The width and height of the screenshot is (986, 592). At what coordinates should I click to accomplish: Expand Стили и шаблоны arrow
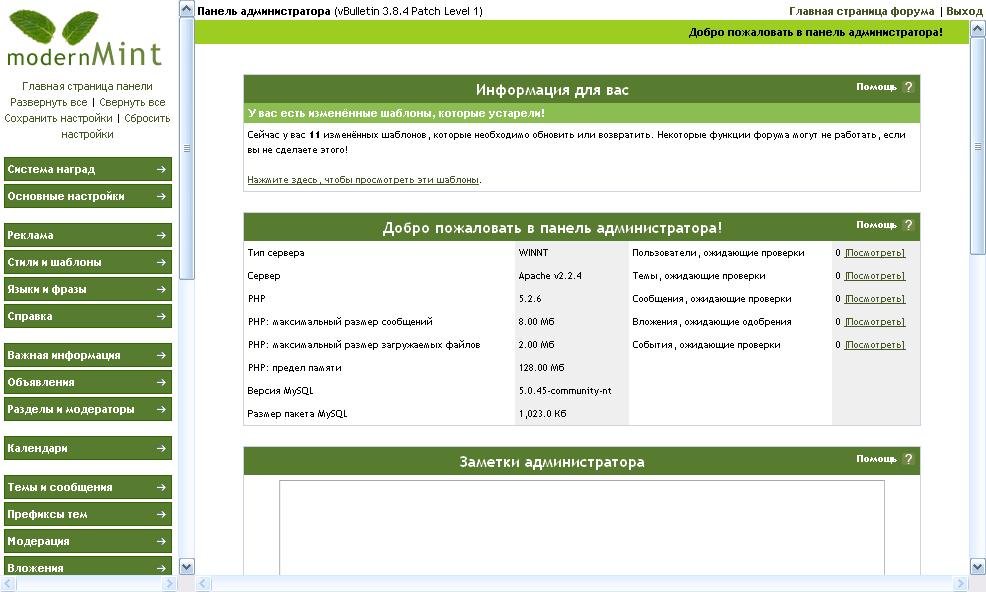tap(161, 262)
